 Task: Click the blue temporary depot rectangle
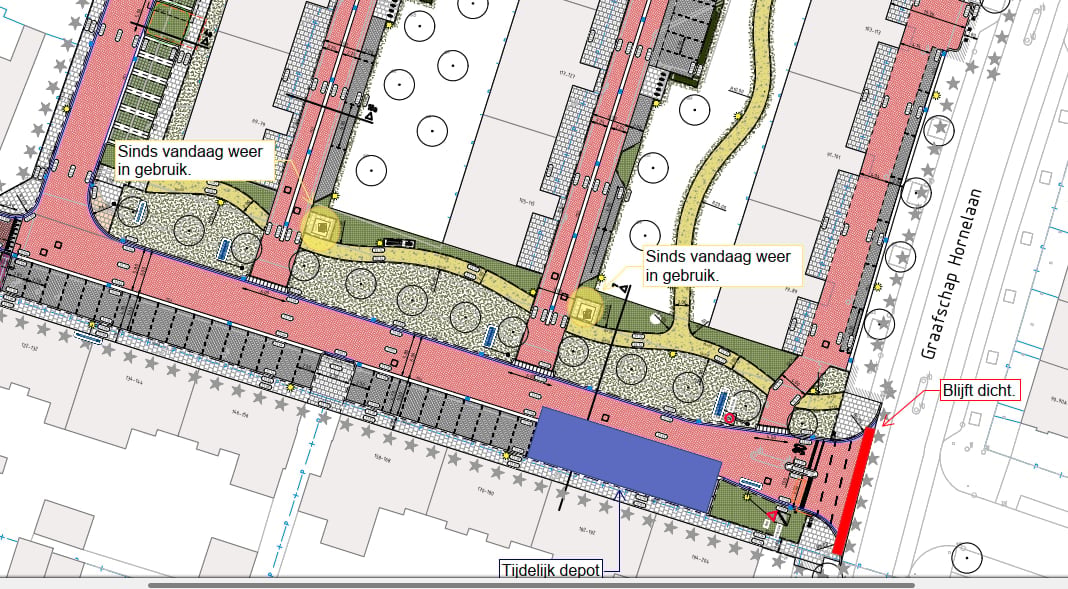[x=624, y=459]
